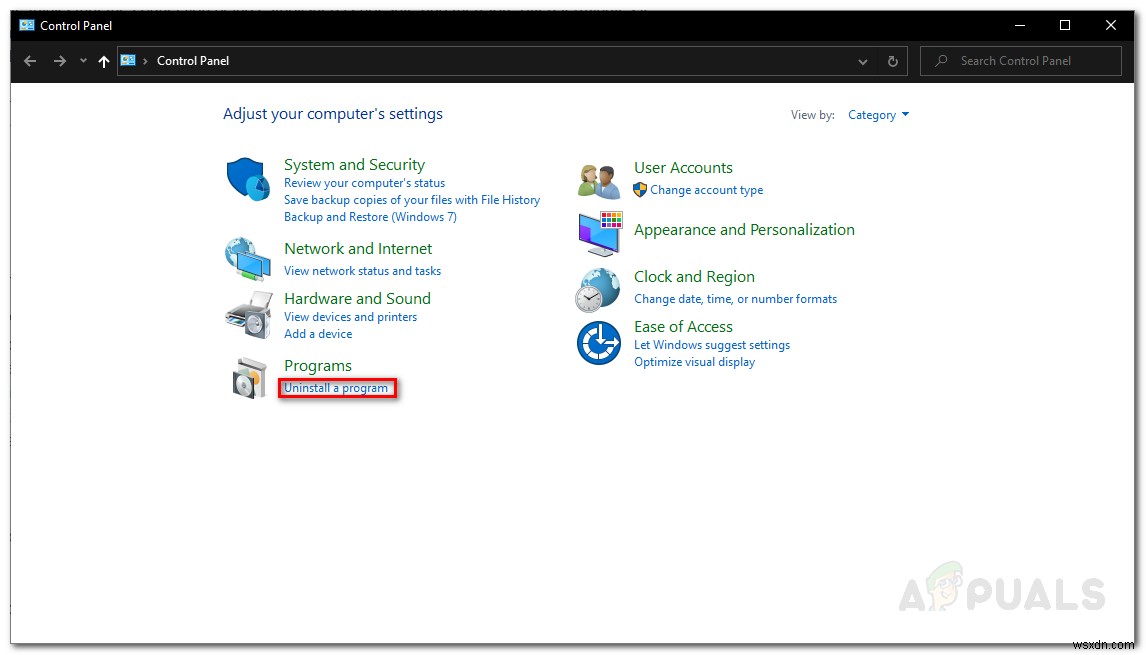Open View network status and tasks
Screen dimensions: 1146x655
pos(363,270)
